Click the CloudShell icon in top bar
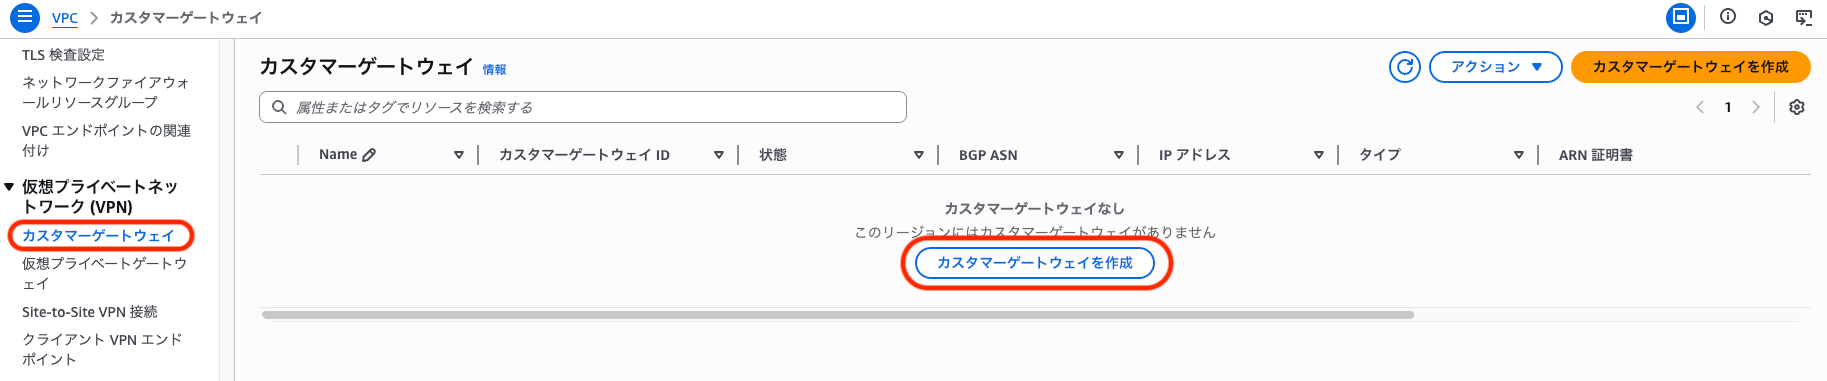Image resolution: width=1827 pixels, height=381 pixels. (1804, 17)
